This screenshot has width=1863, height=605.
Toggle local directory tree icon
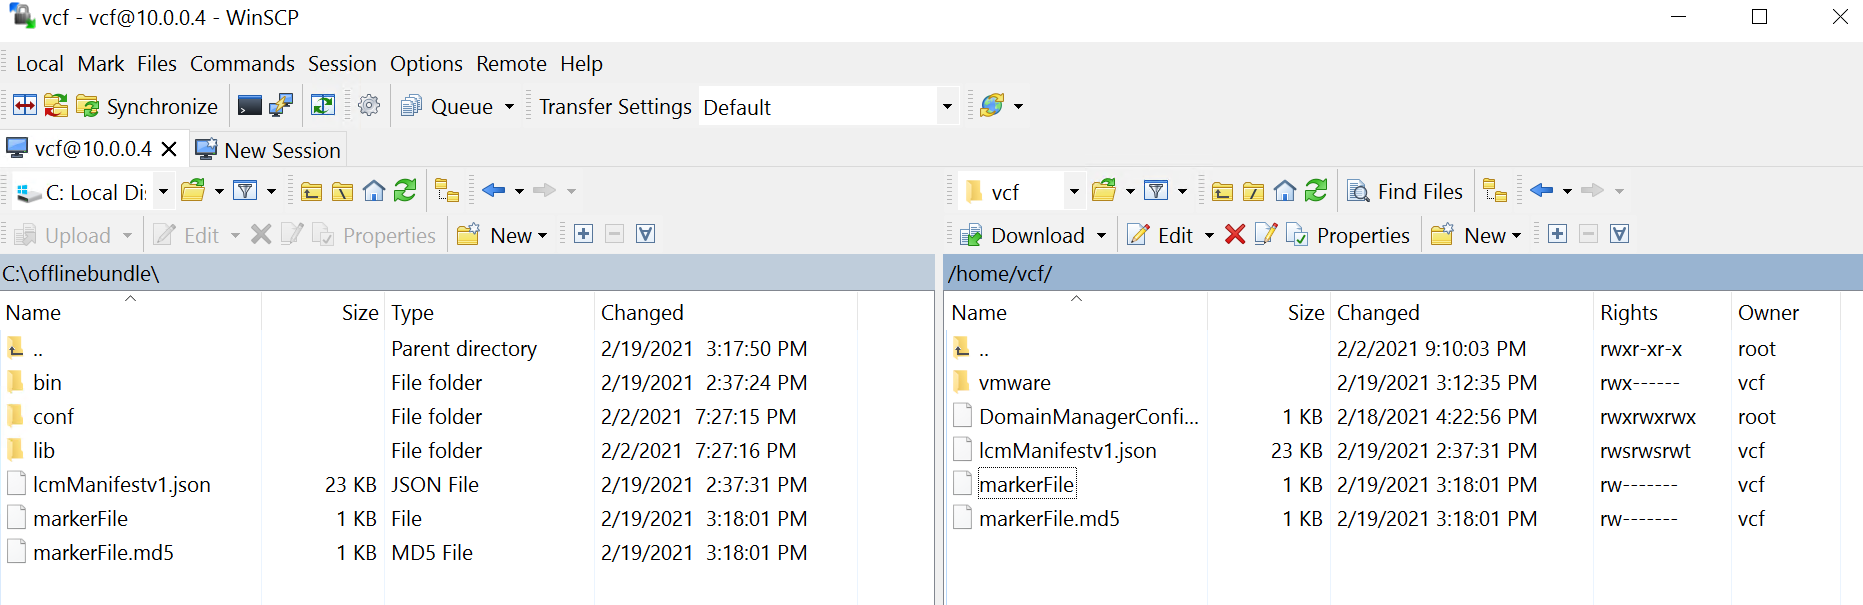(447, 191)
